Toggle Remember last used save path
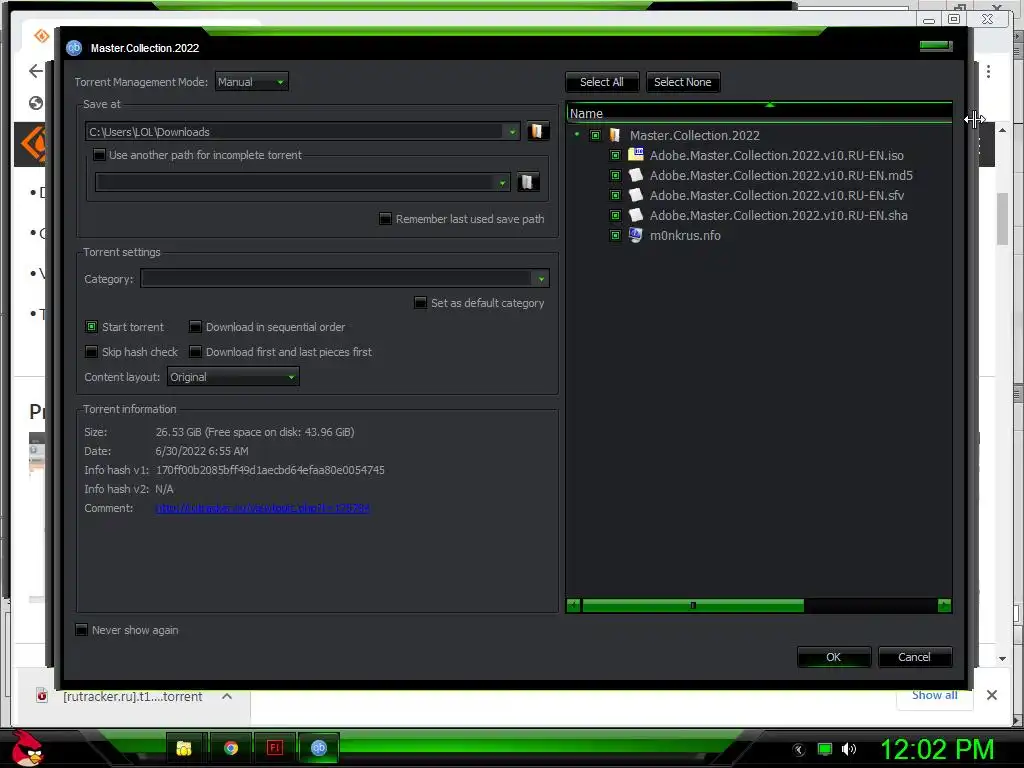 point(385,219)
